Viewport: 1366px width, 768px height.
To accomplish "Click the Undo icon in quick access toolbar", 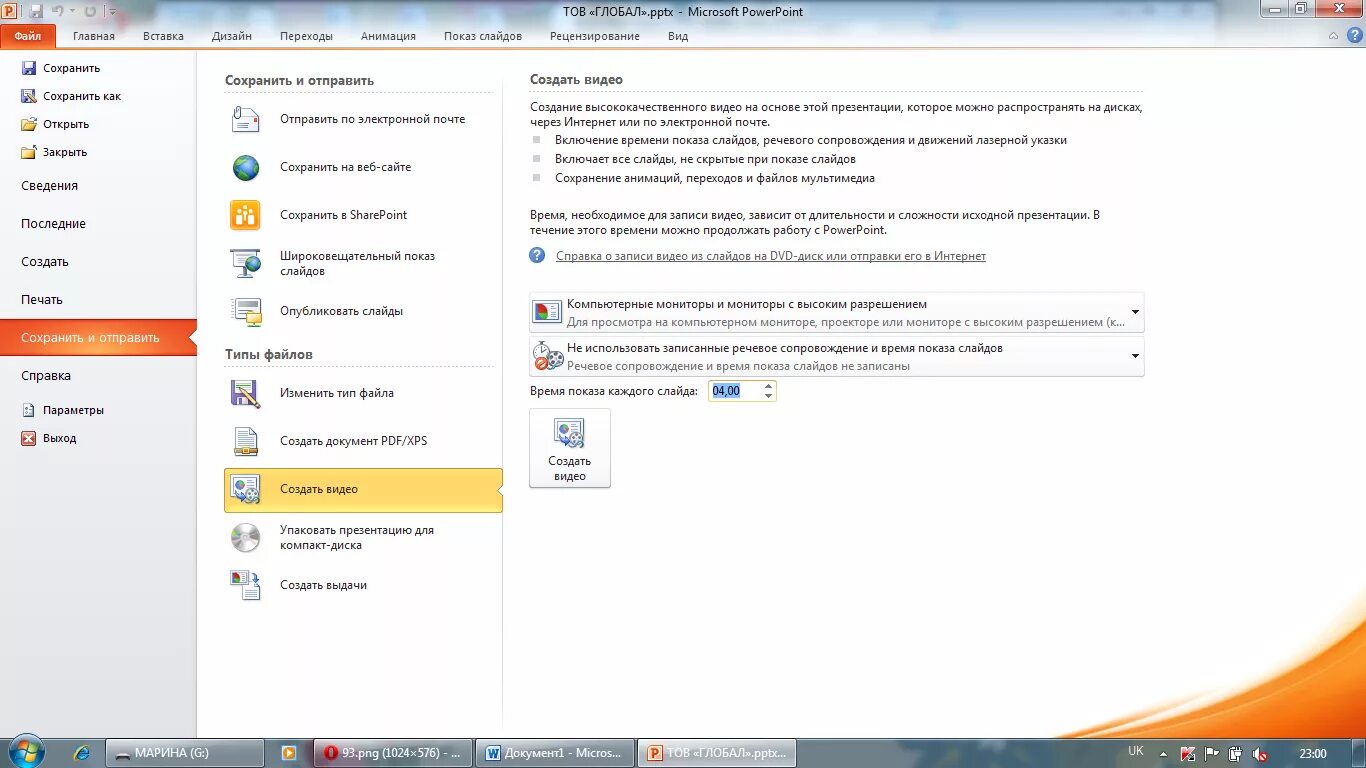I will click(x=59, y=11).
